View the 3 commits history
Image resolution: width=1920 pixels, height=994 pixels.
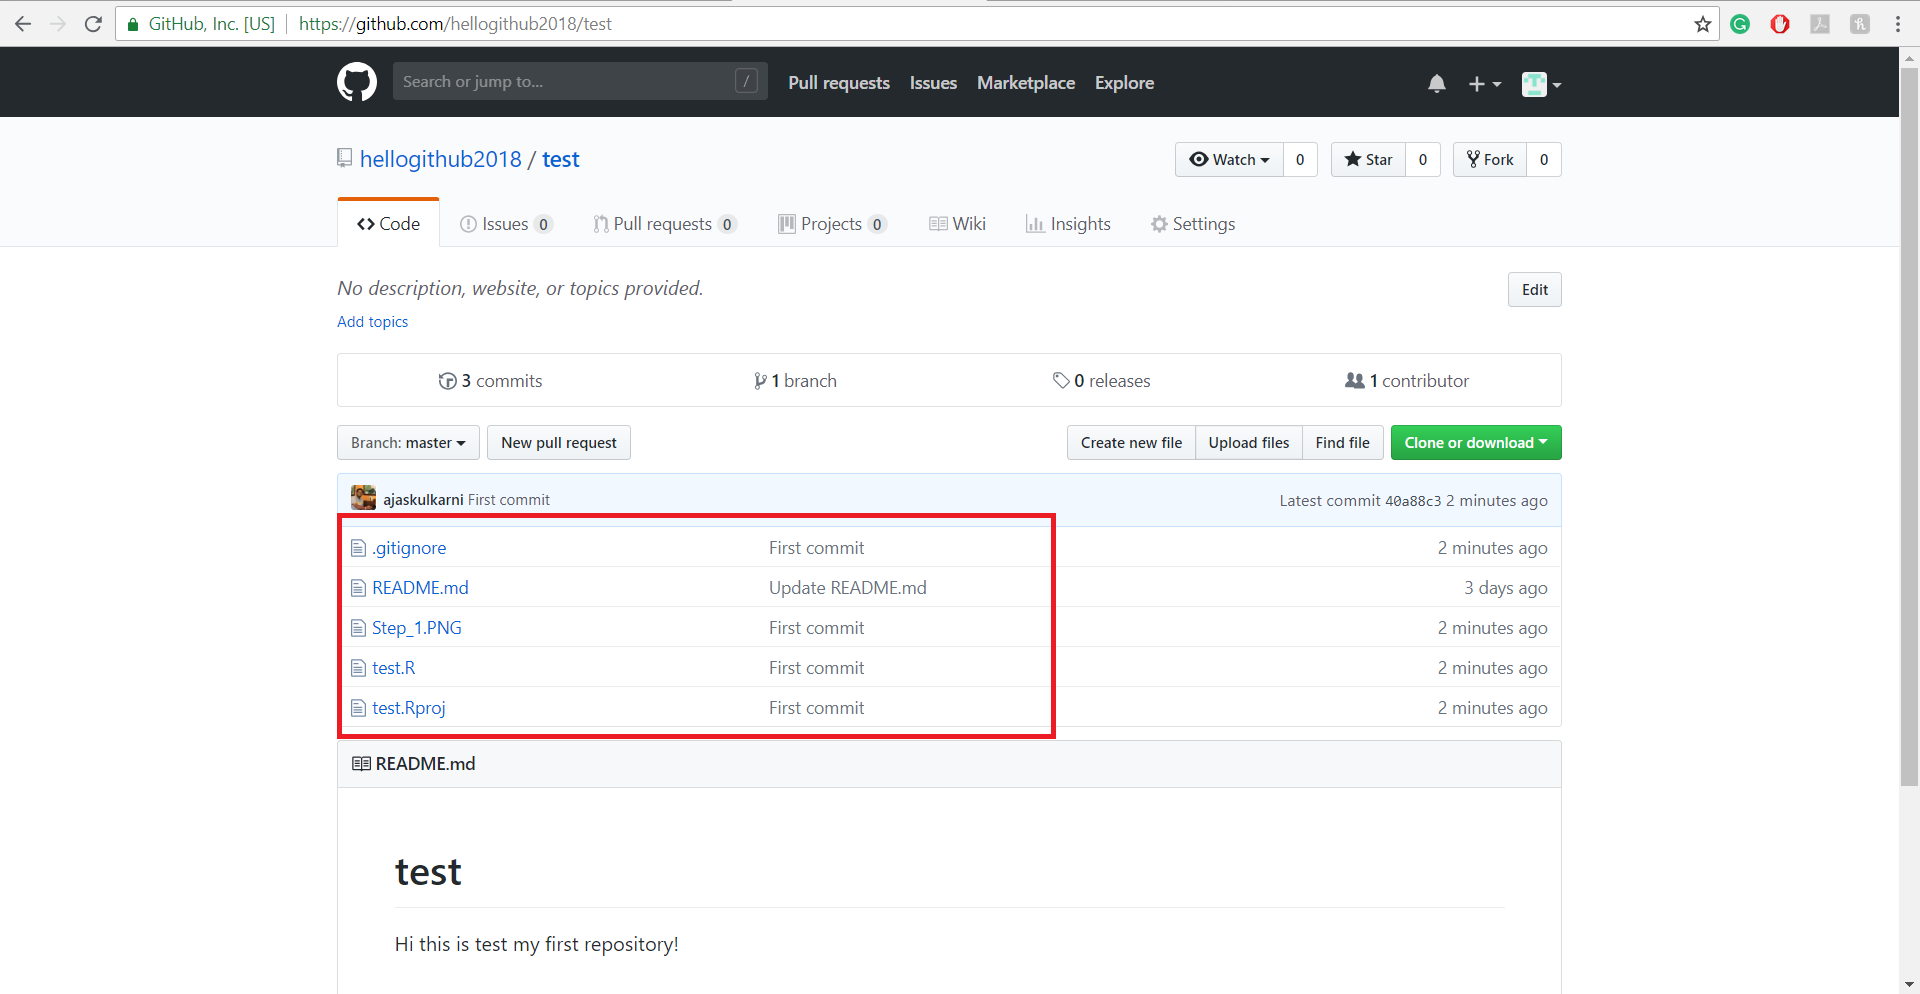491,381
